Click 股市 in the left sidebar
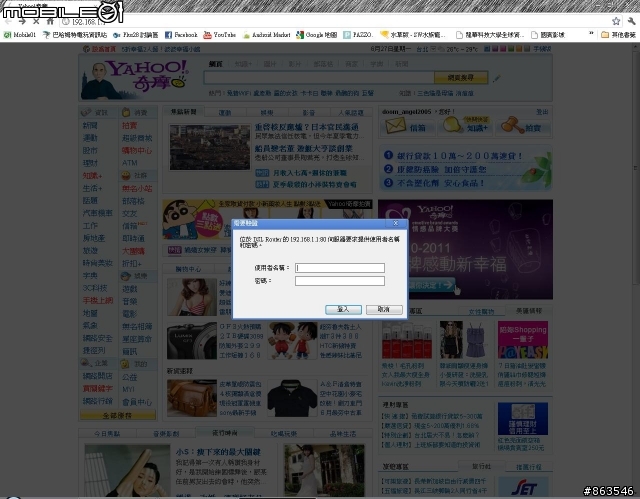Screen dimensions: 640x499 [90, 151]
